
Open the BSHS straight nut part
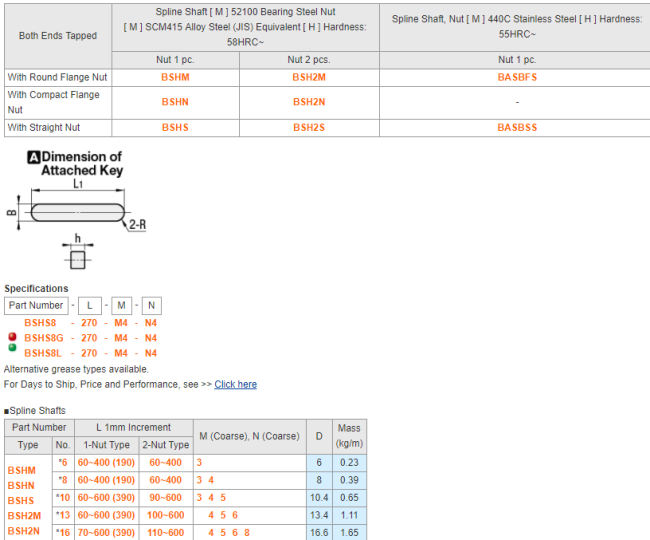coord(175,128)
